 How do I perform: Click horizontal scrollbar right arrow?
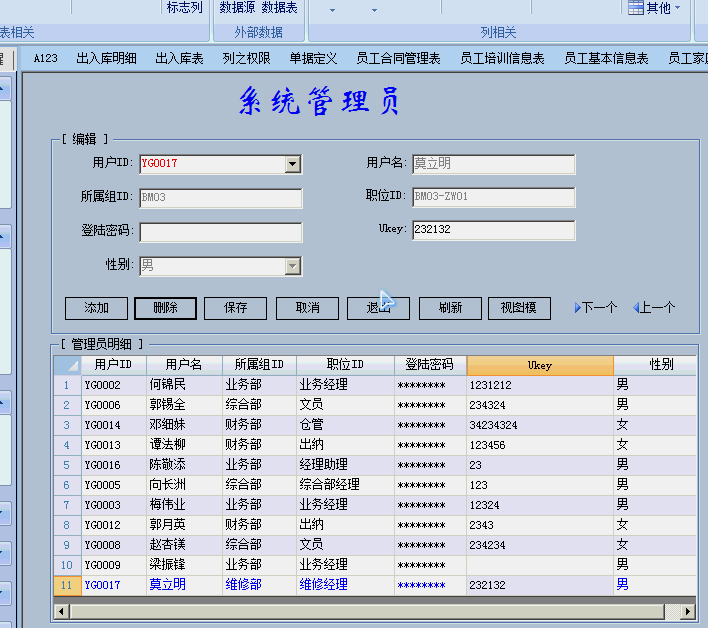688,612
